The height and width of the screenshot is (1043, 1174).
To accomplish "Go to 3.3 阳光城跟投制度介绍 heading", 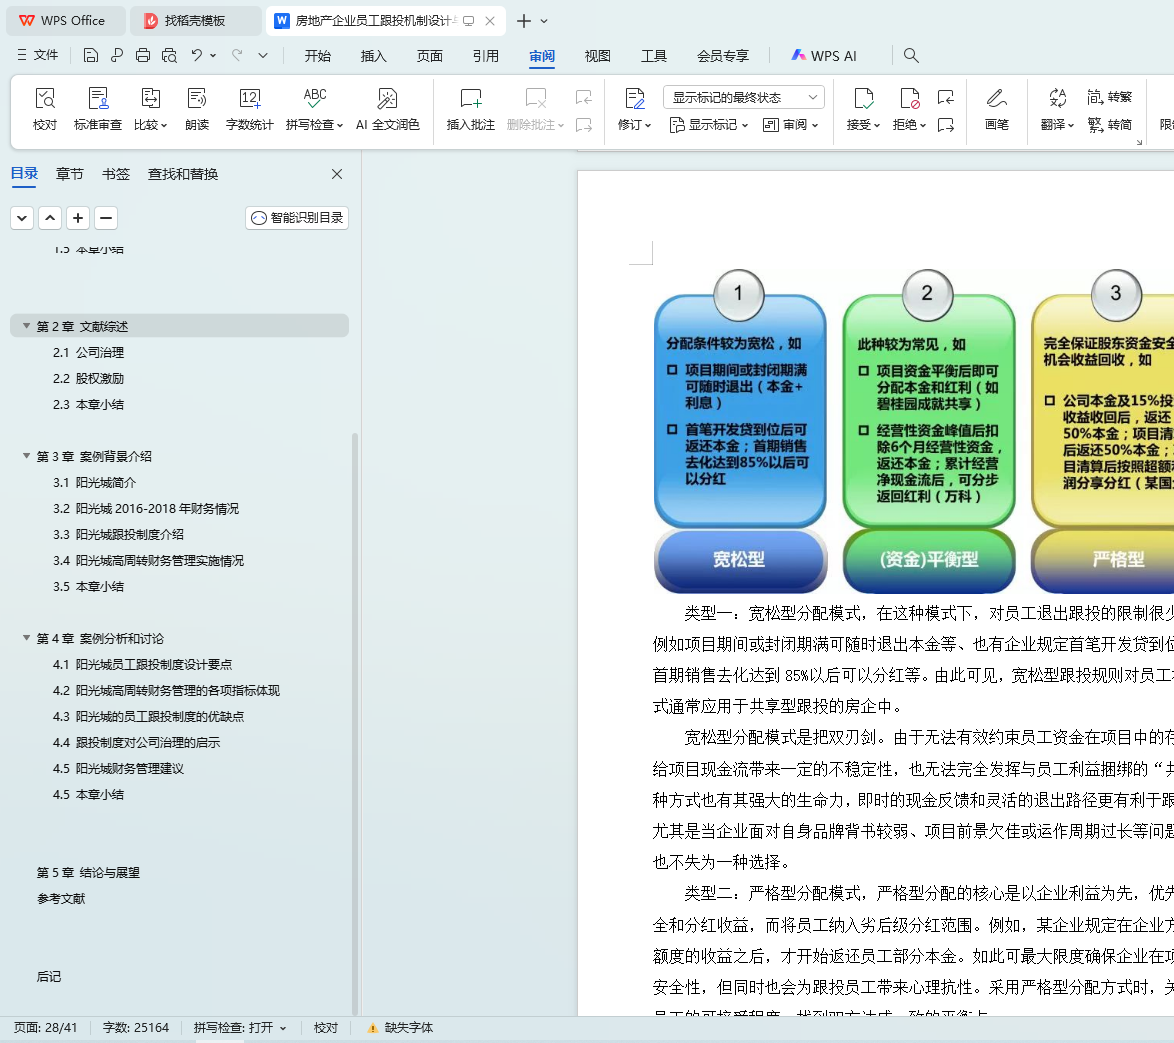I will tap(118, 535).
